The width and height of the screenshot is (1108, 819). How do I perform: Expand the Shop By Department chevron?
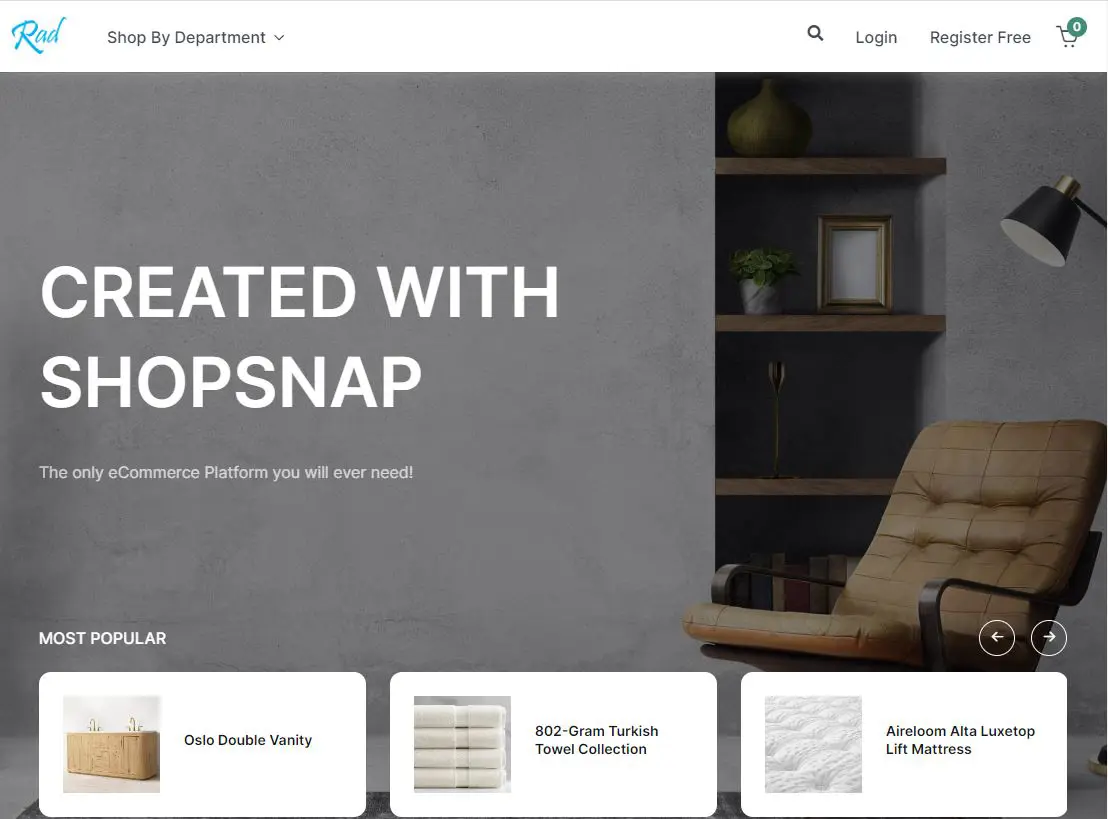(279, 37)
